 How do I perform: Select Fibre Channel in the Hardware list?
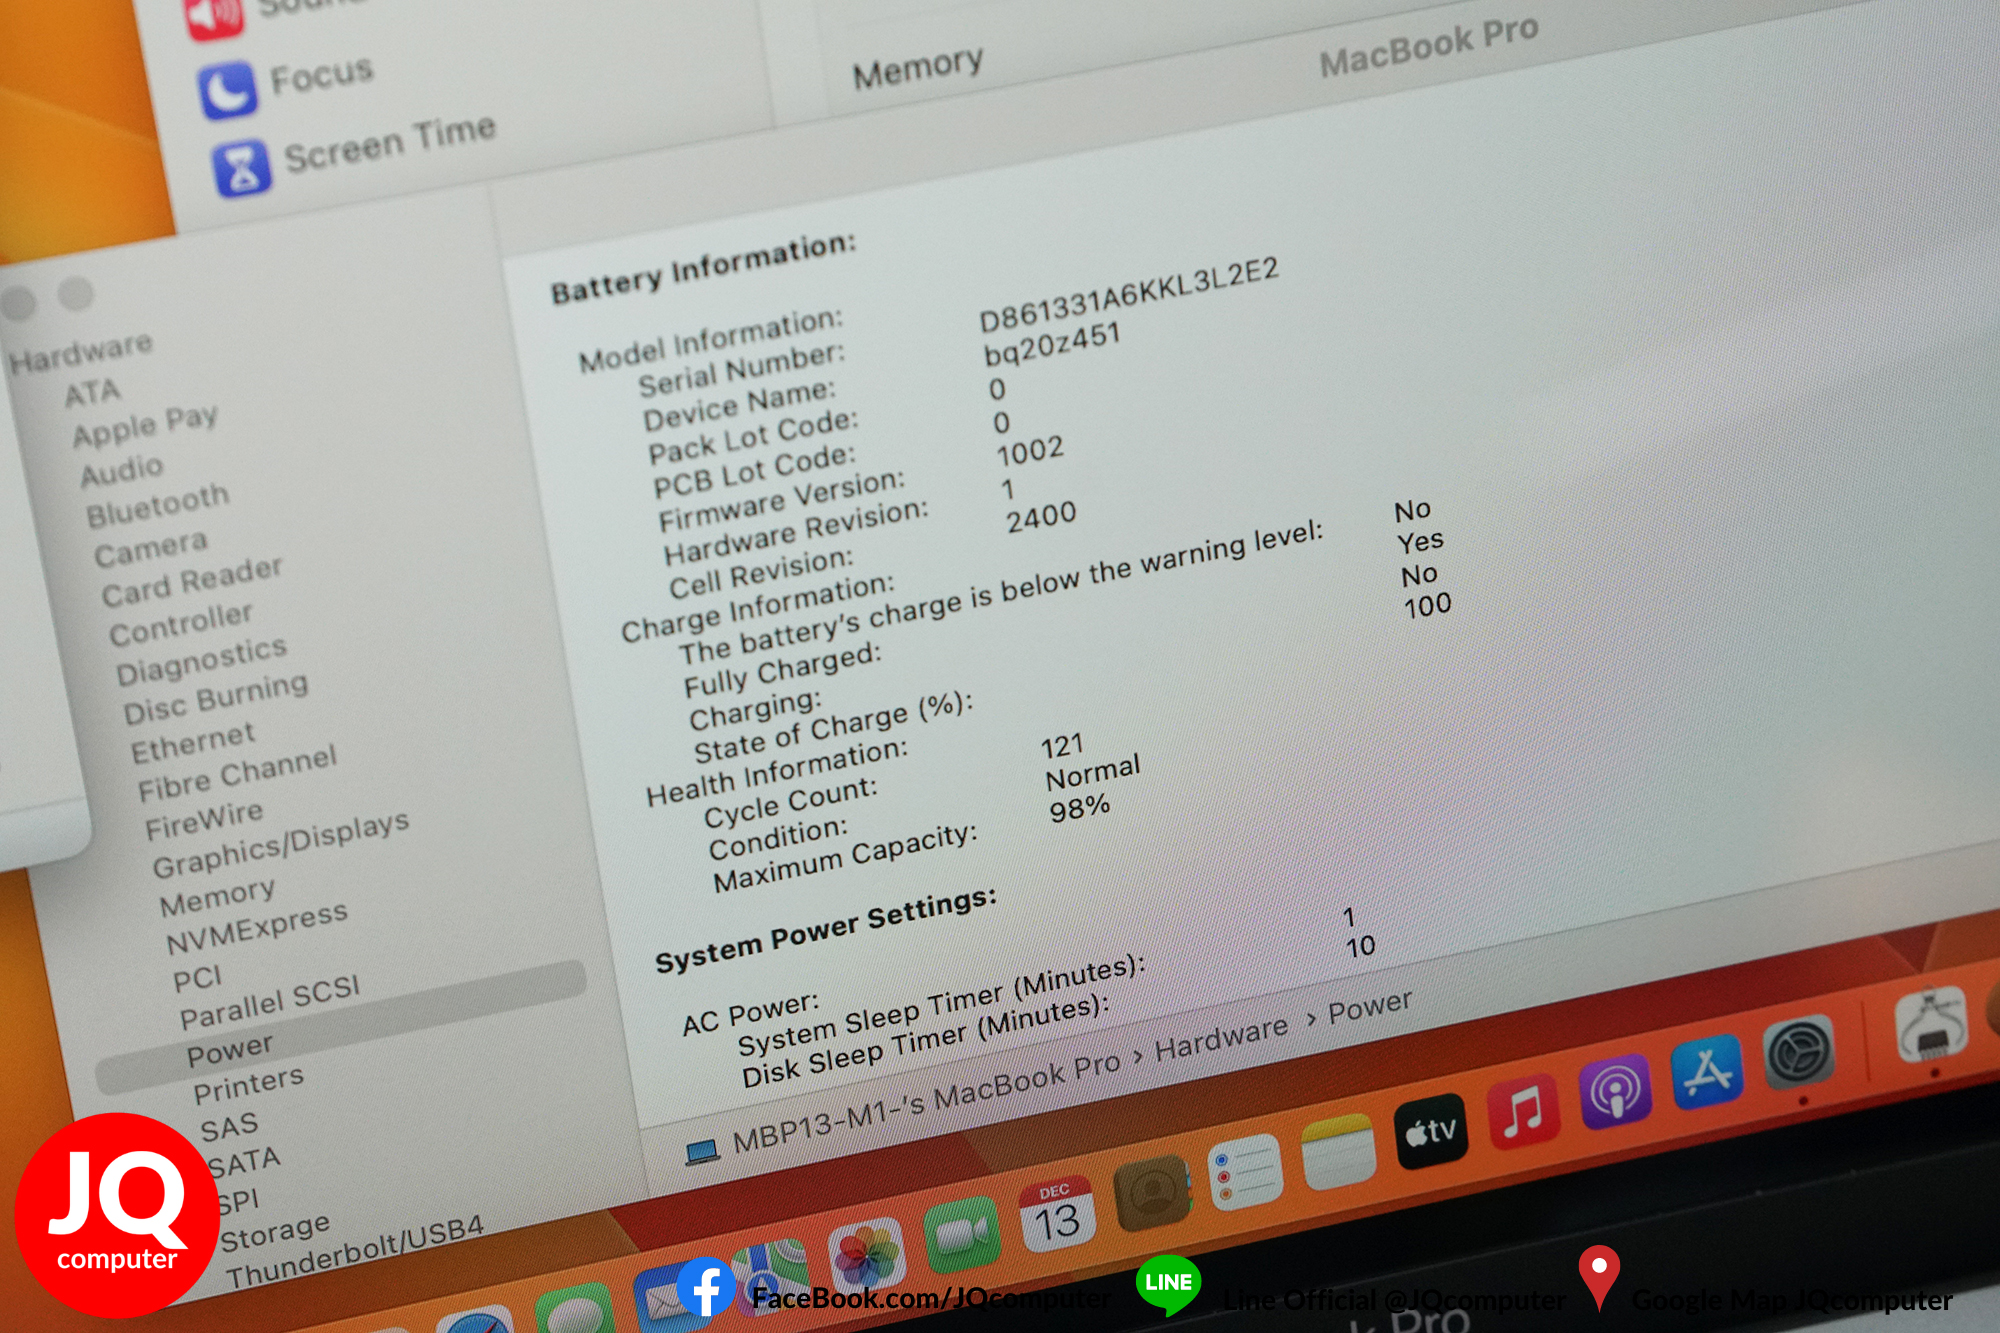coord(238,774)
